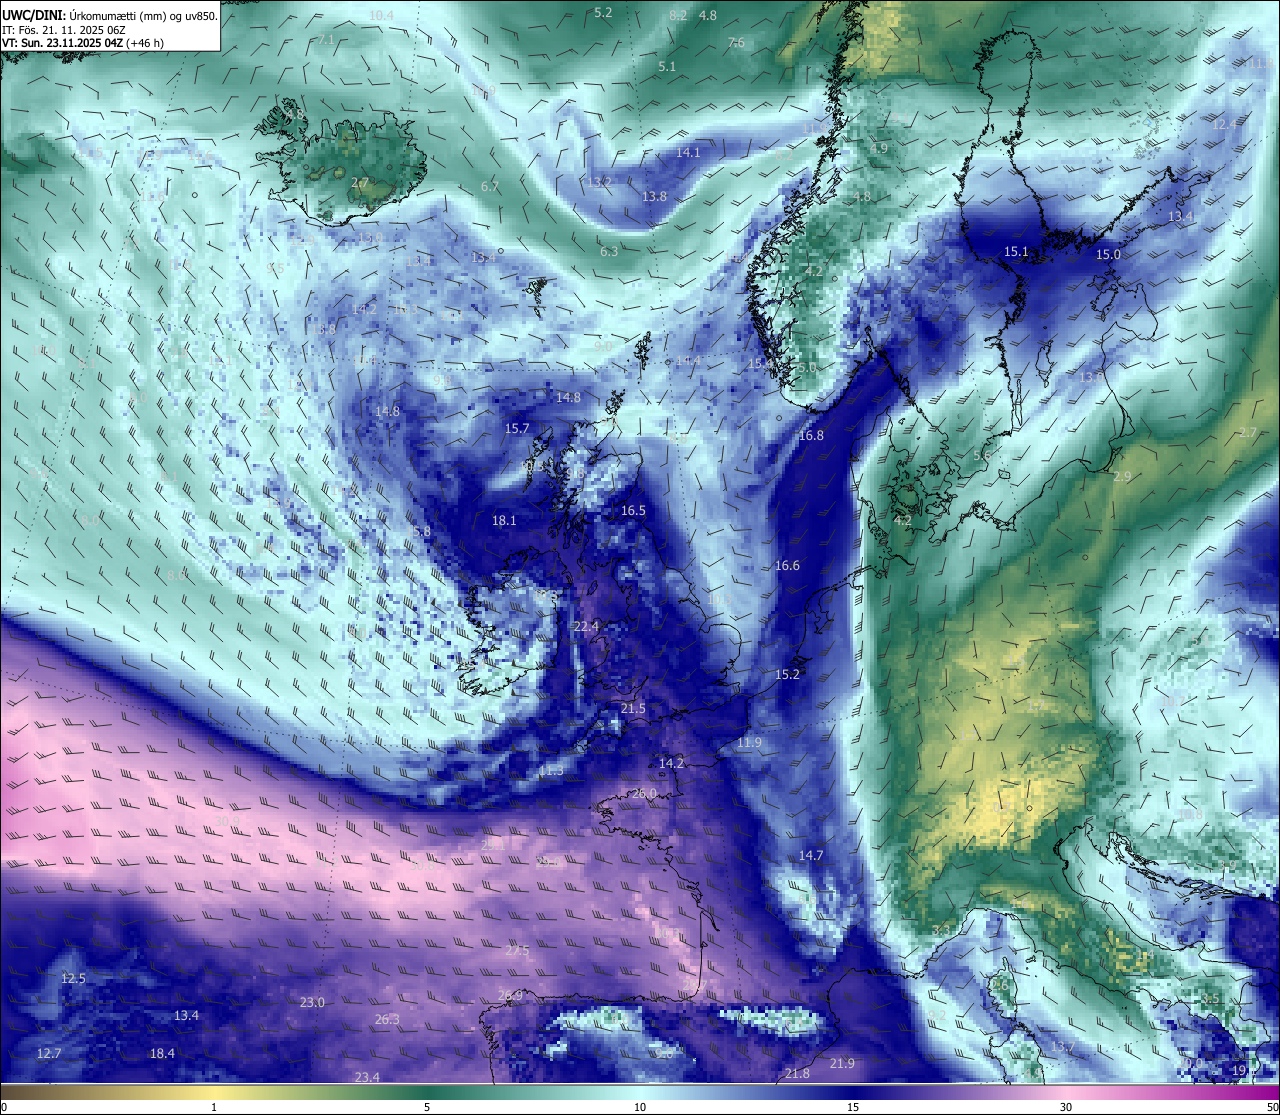The image size is (1280, 1115).
Task: Click the 5.2 value label
Action: 603,12
